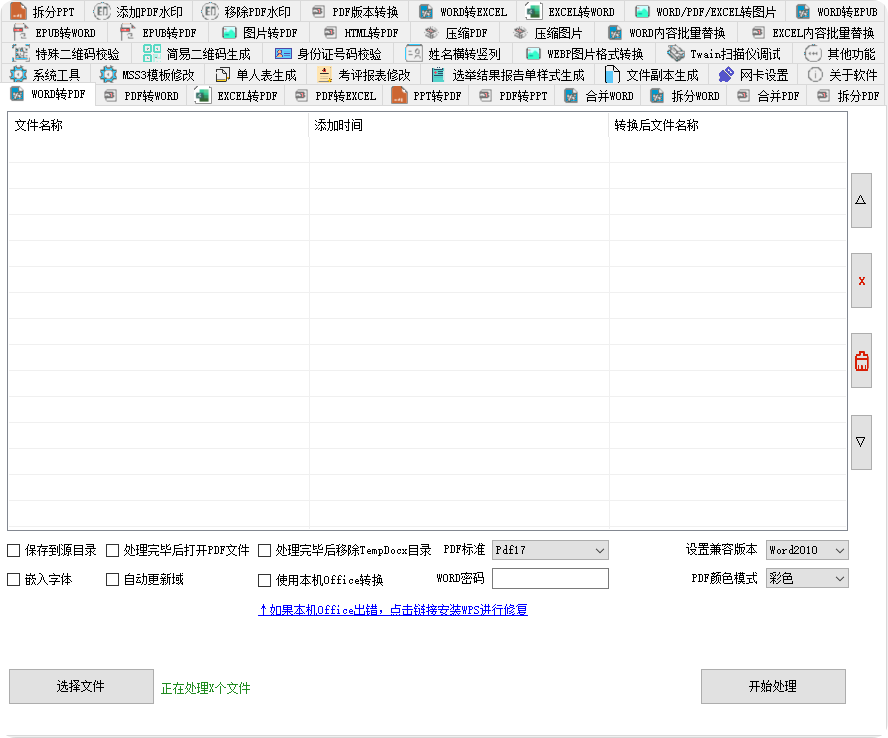Select the 单人表生成 tab
This screenshot has height=738, width=888.
pos(256,75)
